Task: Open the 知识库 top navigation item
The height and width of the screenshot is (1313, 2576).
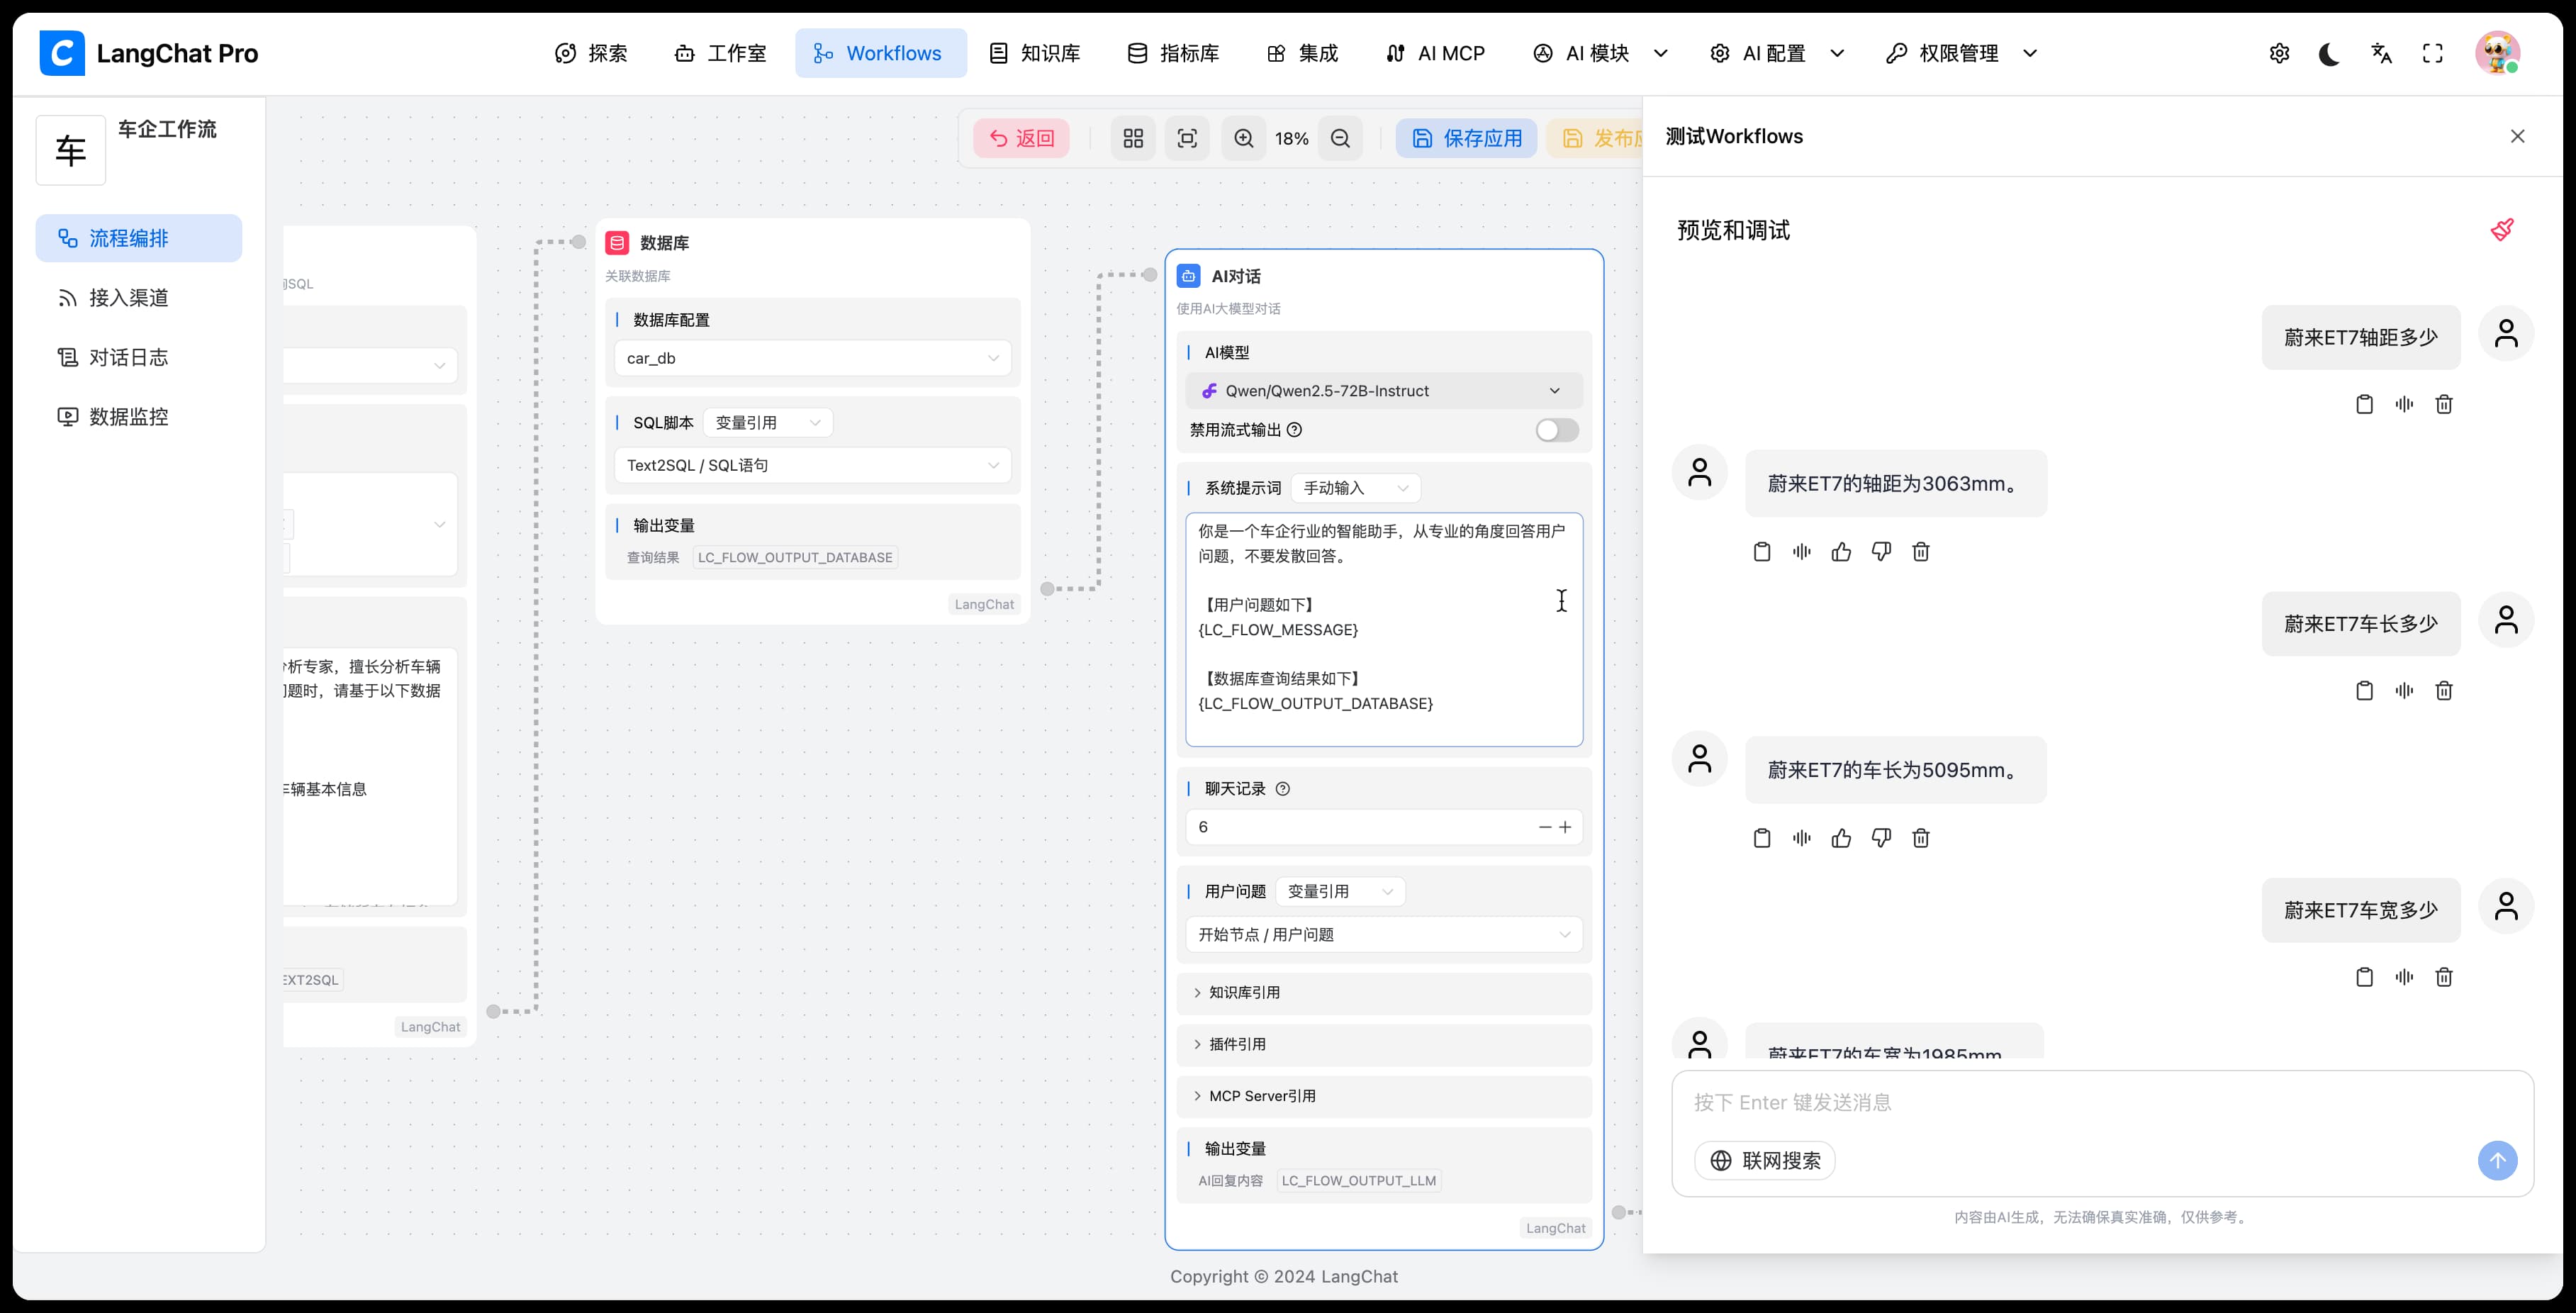Action: click(x=1035, y=54)
